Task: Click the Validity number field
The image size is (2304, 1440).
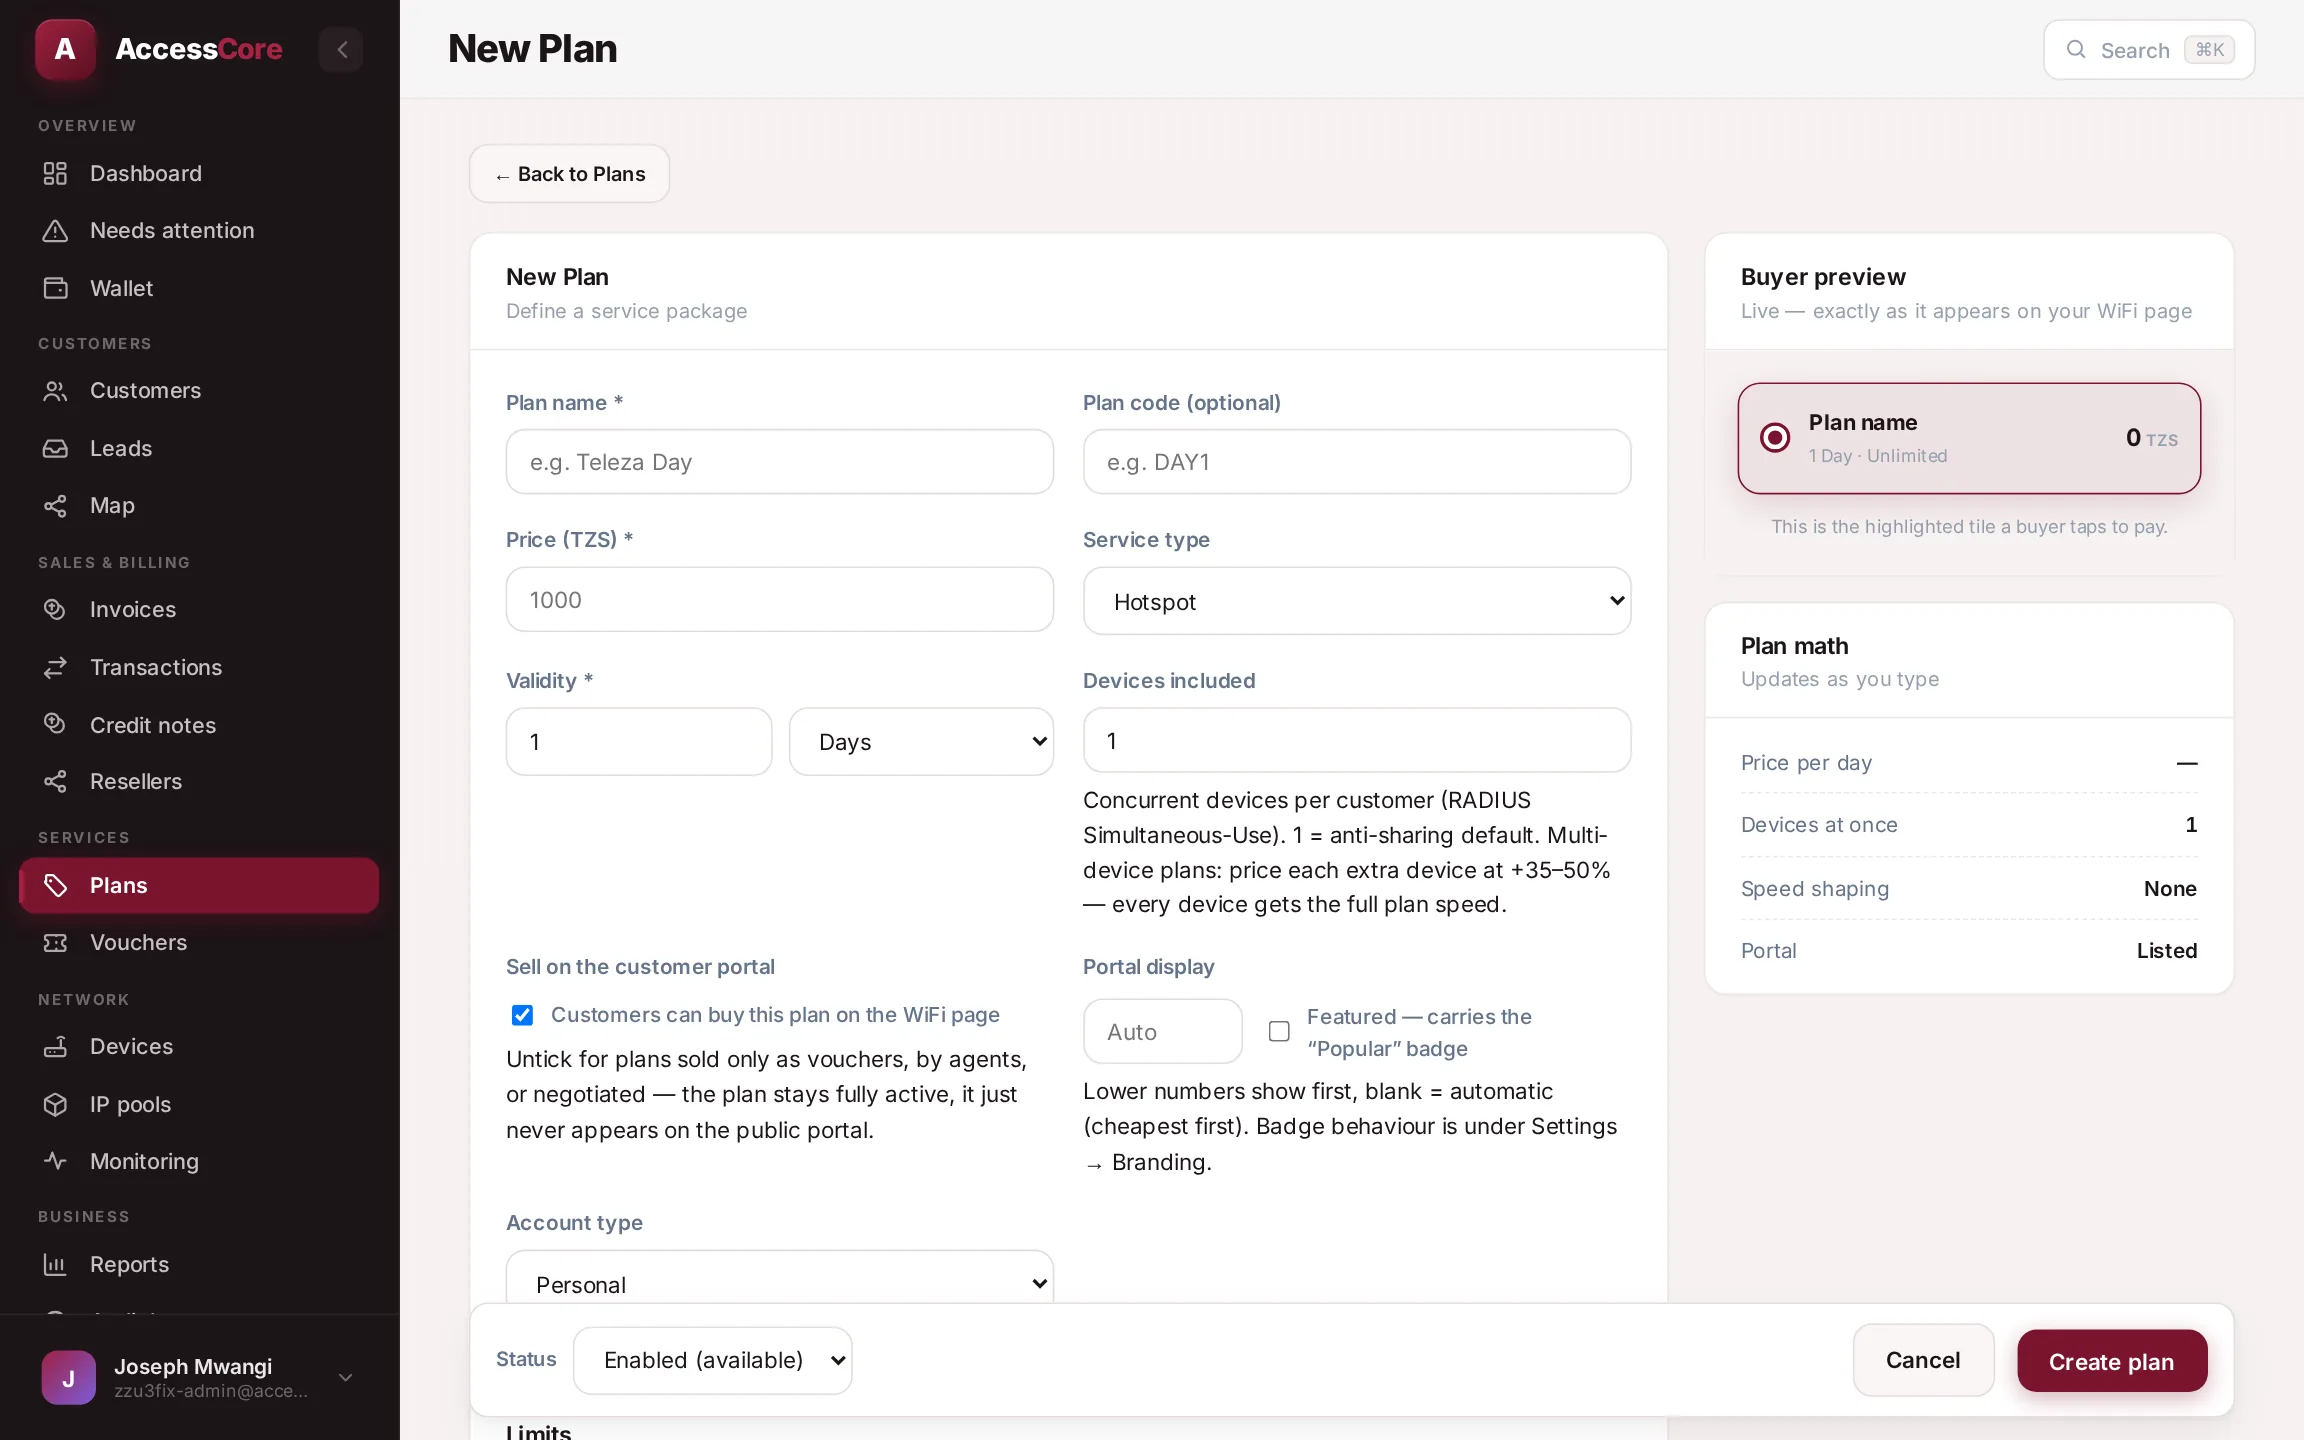Action: (639, 742)
